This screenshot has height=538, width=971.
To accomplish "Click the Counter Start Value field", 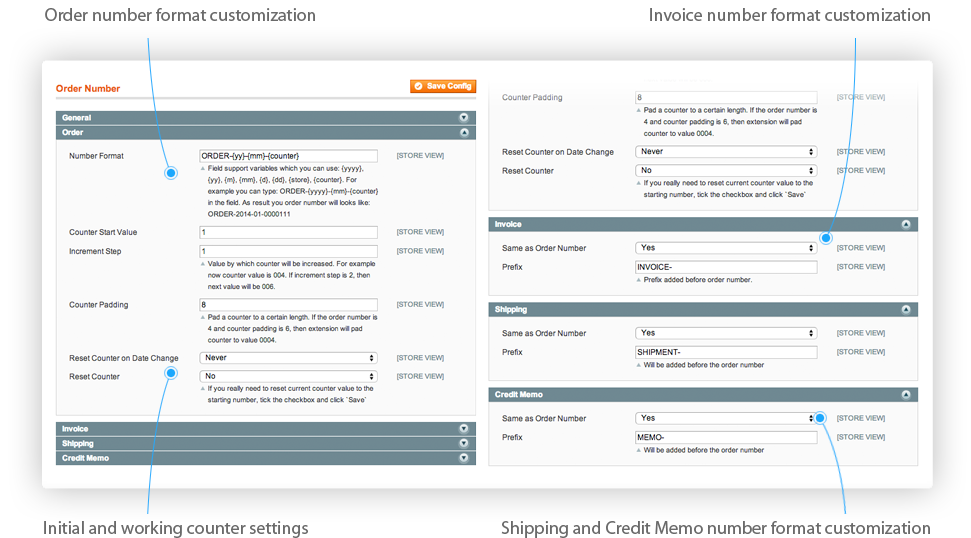I will (288, 232).
